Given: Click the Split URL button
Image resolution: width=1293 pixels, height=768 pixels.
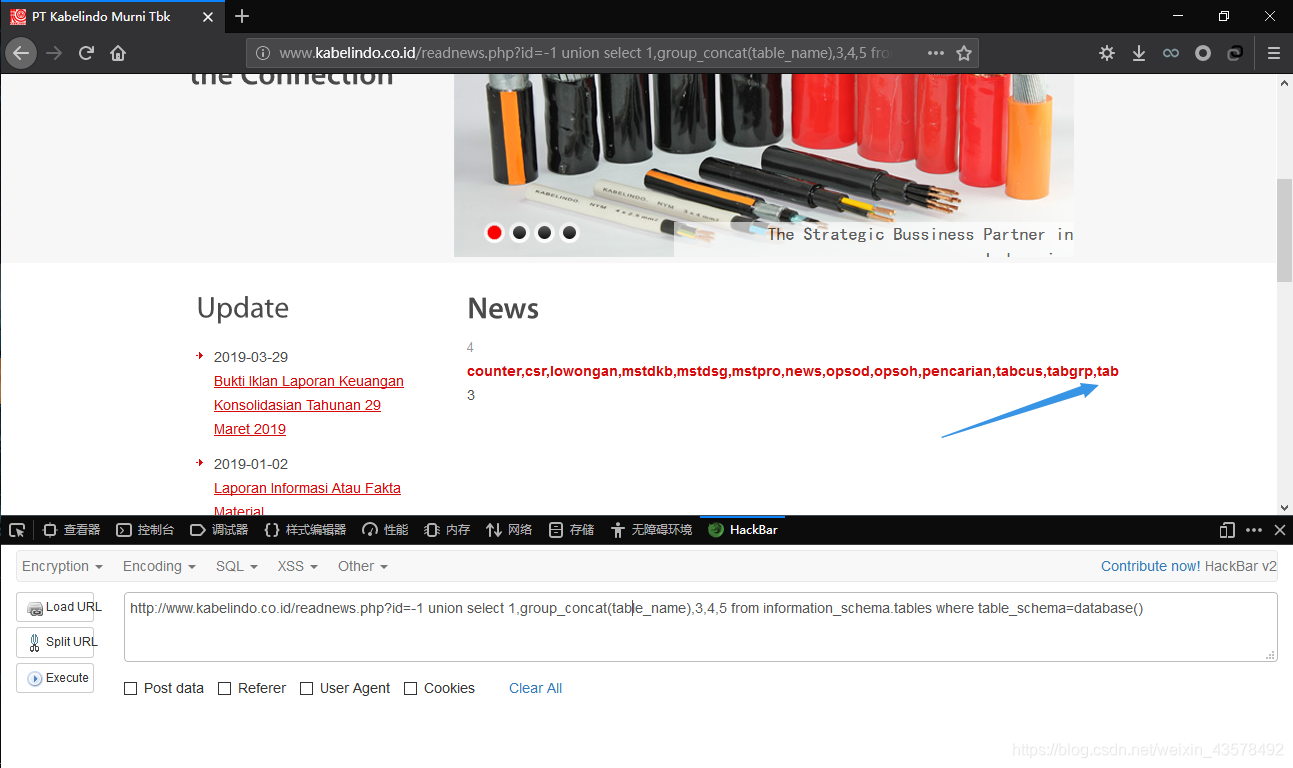Looking at the screenshot, I should point(56,642).
